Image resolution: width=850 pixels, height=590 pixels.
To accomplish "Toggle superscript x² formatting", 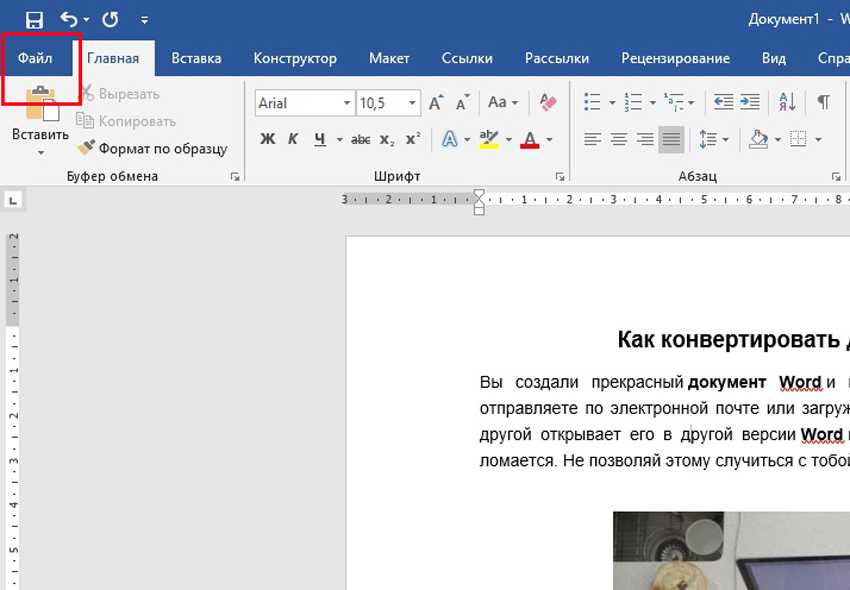I will coord(413,139).
